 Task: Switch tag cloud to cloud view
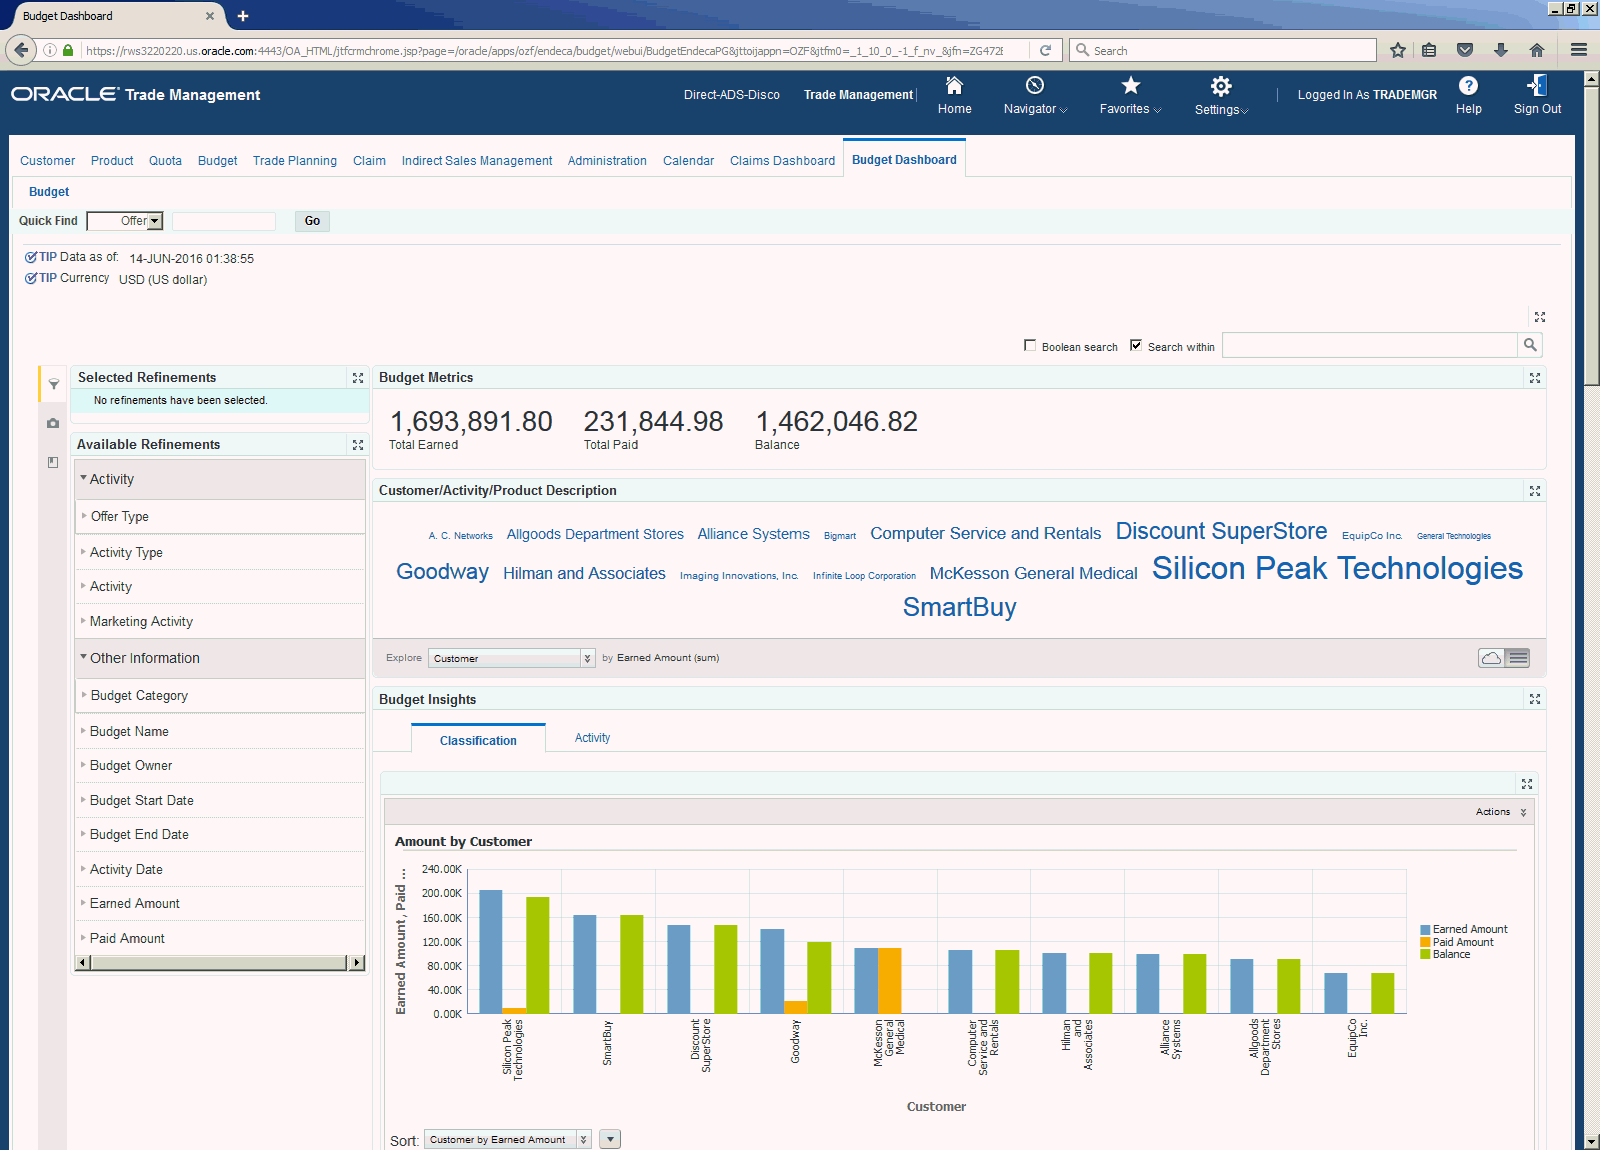(1491, 658)
